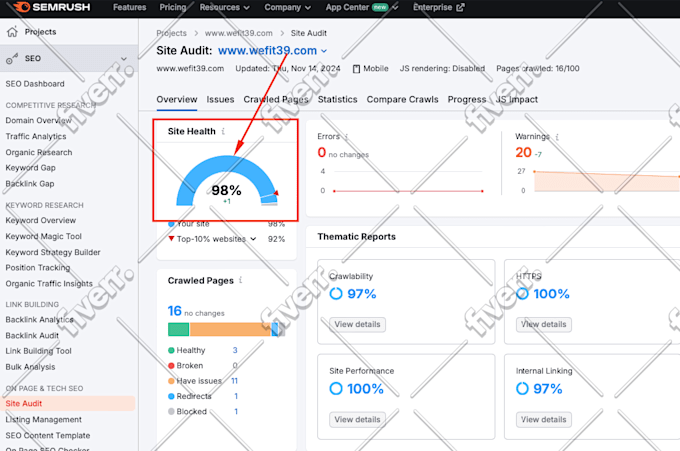Click the Mobile device icon
Viewport: 680px width, 451px height.
coord(356,69)
